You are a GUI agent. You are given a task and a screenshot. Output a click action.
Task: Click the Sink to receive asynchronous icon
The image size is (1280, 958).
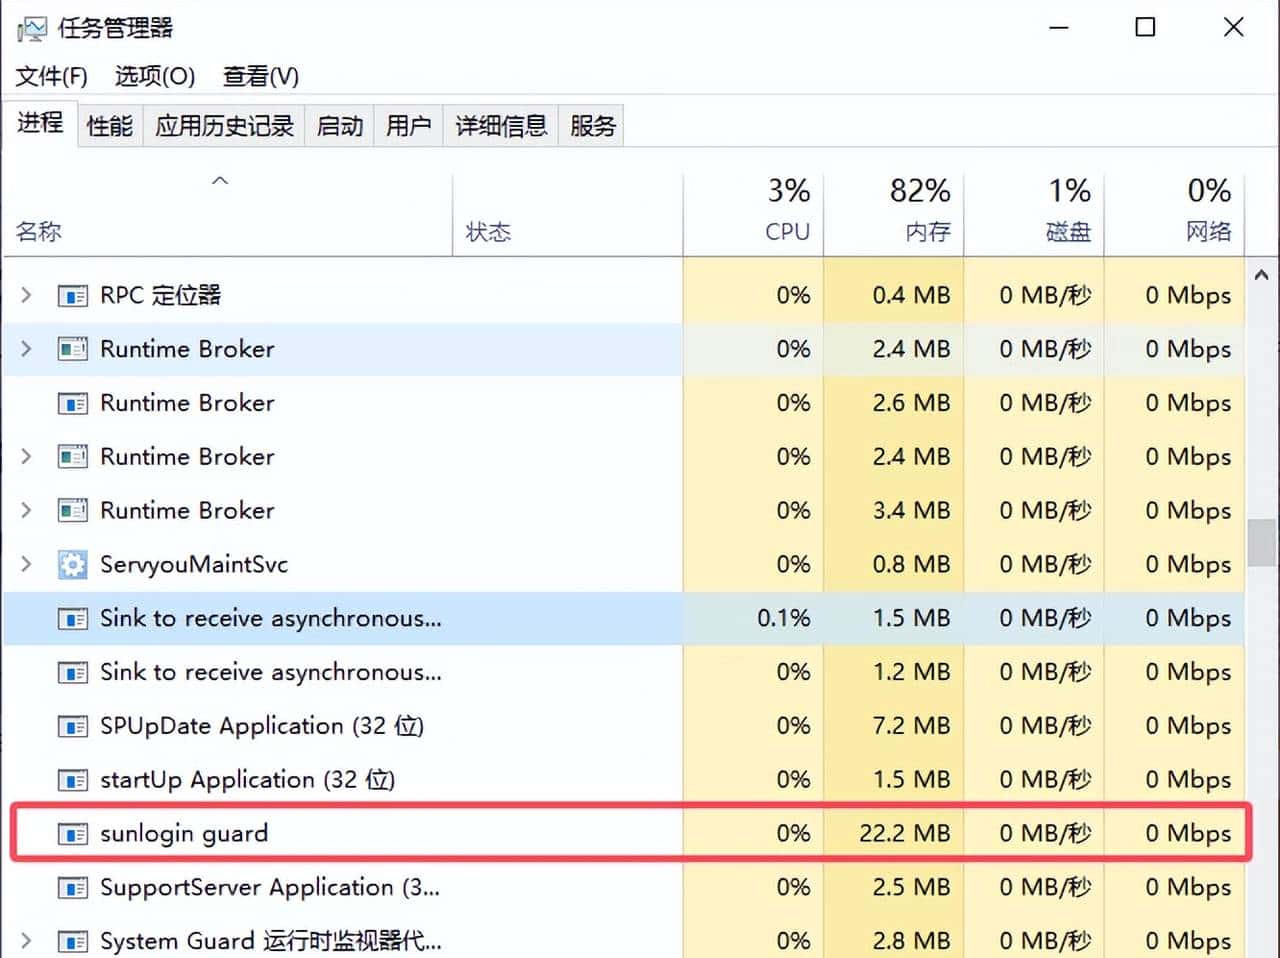click(72, 618)
